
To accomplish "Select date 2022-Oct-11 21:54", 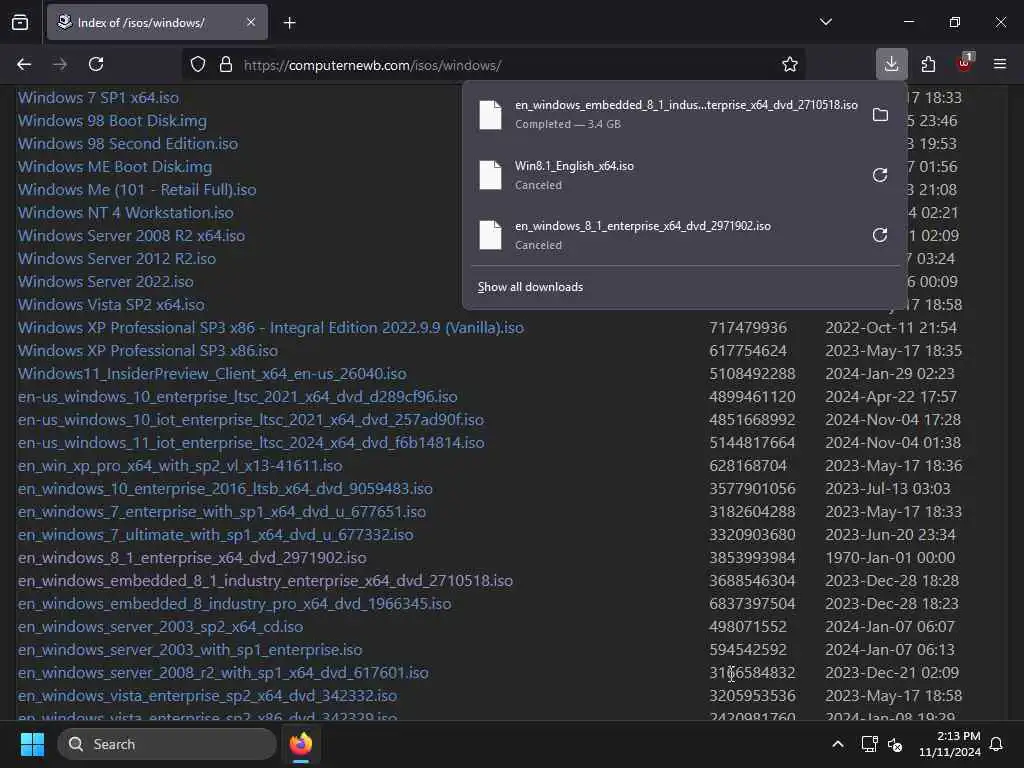I will (891, 328).
